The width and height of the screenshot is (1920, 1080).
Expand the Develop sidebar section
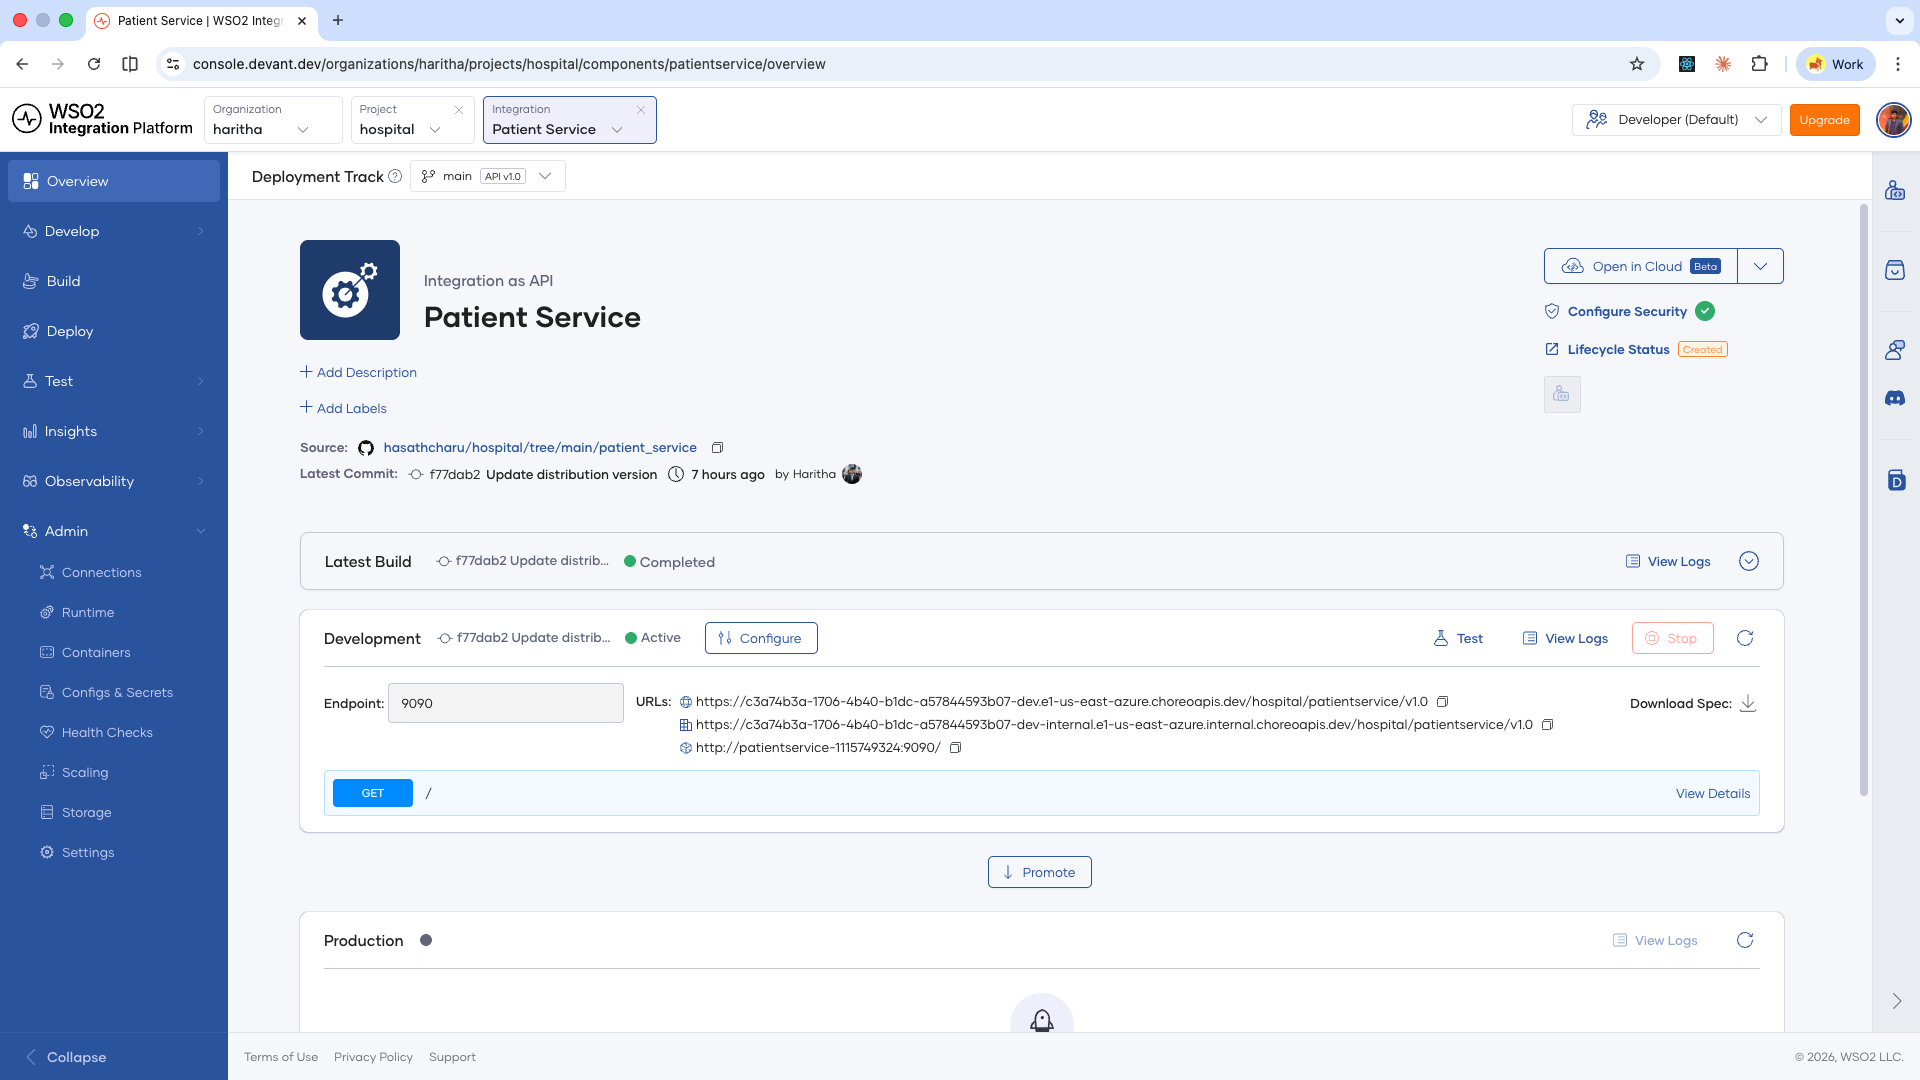pyautogui.click(x=114, y=231)
